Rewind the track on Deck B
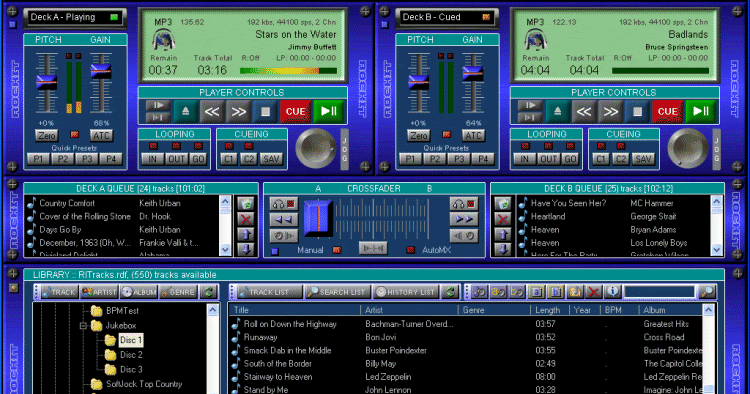The image size is (750, 394). (x=584, y=112)
